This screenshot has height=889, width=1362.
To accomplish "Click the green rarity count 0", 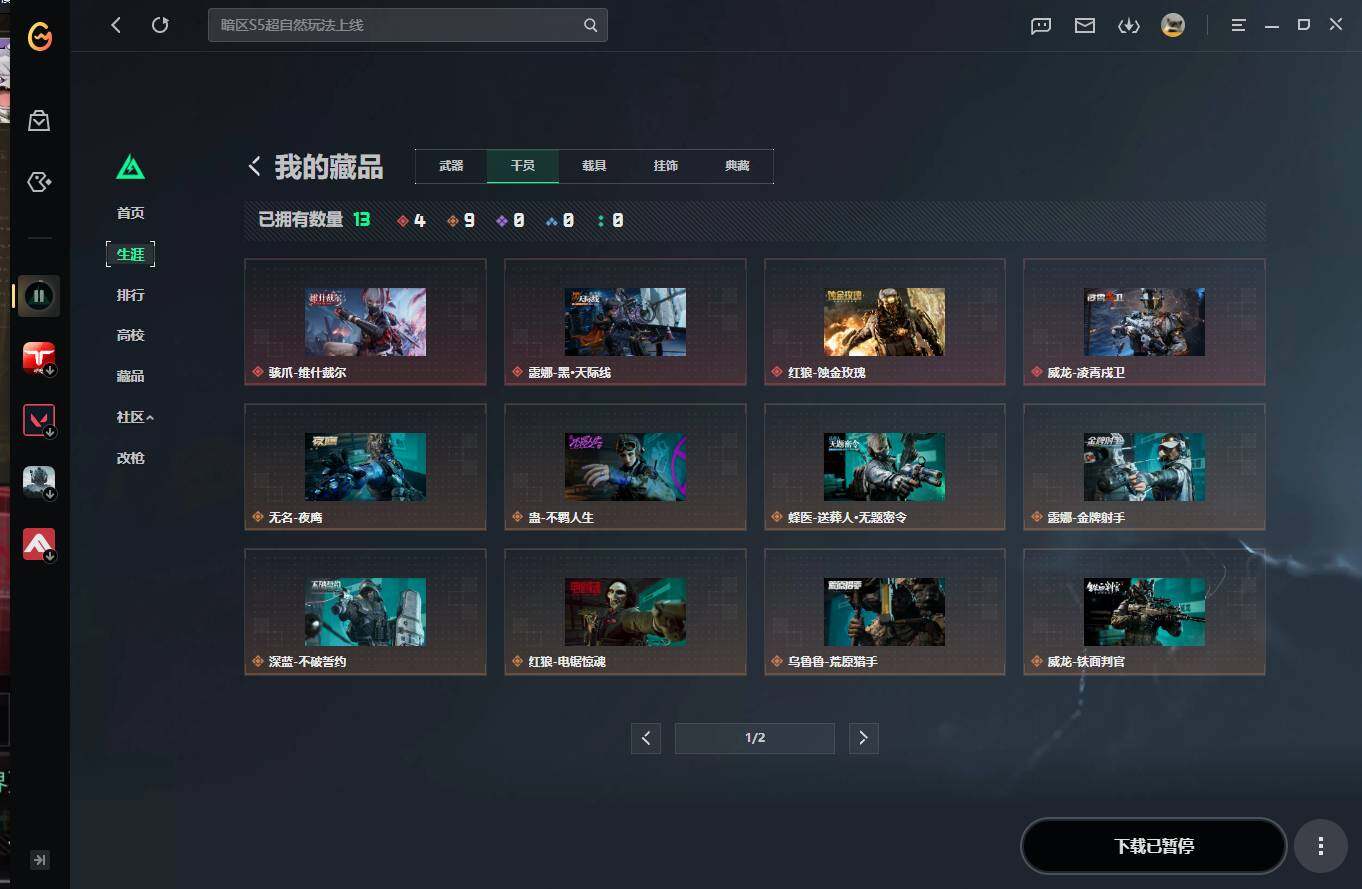I will pyautogui.click(x=610, y=220).
